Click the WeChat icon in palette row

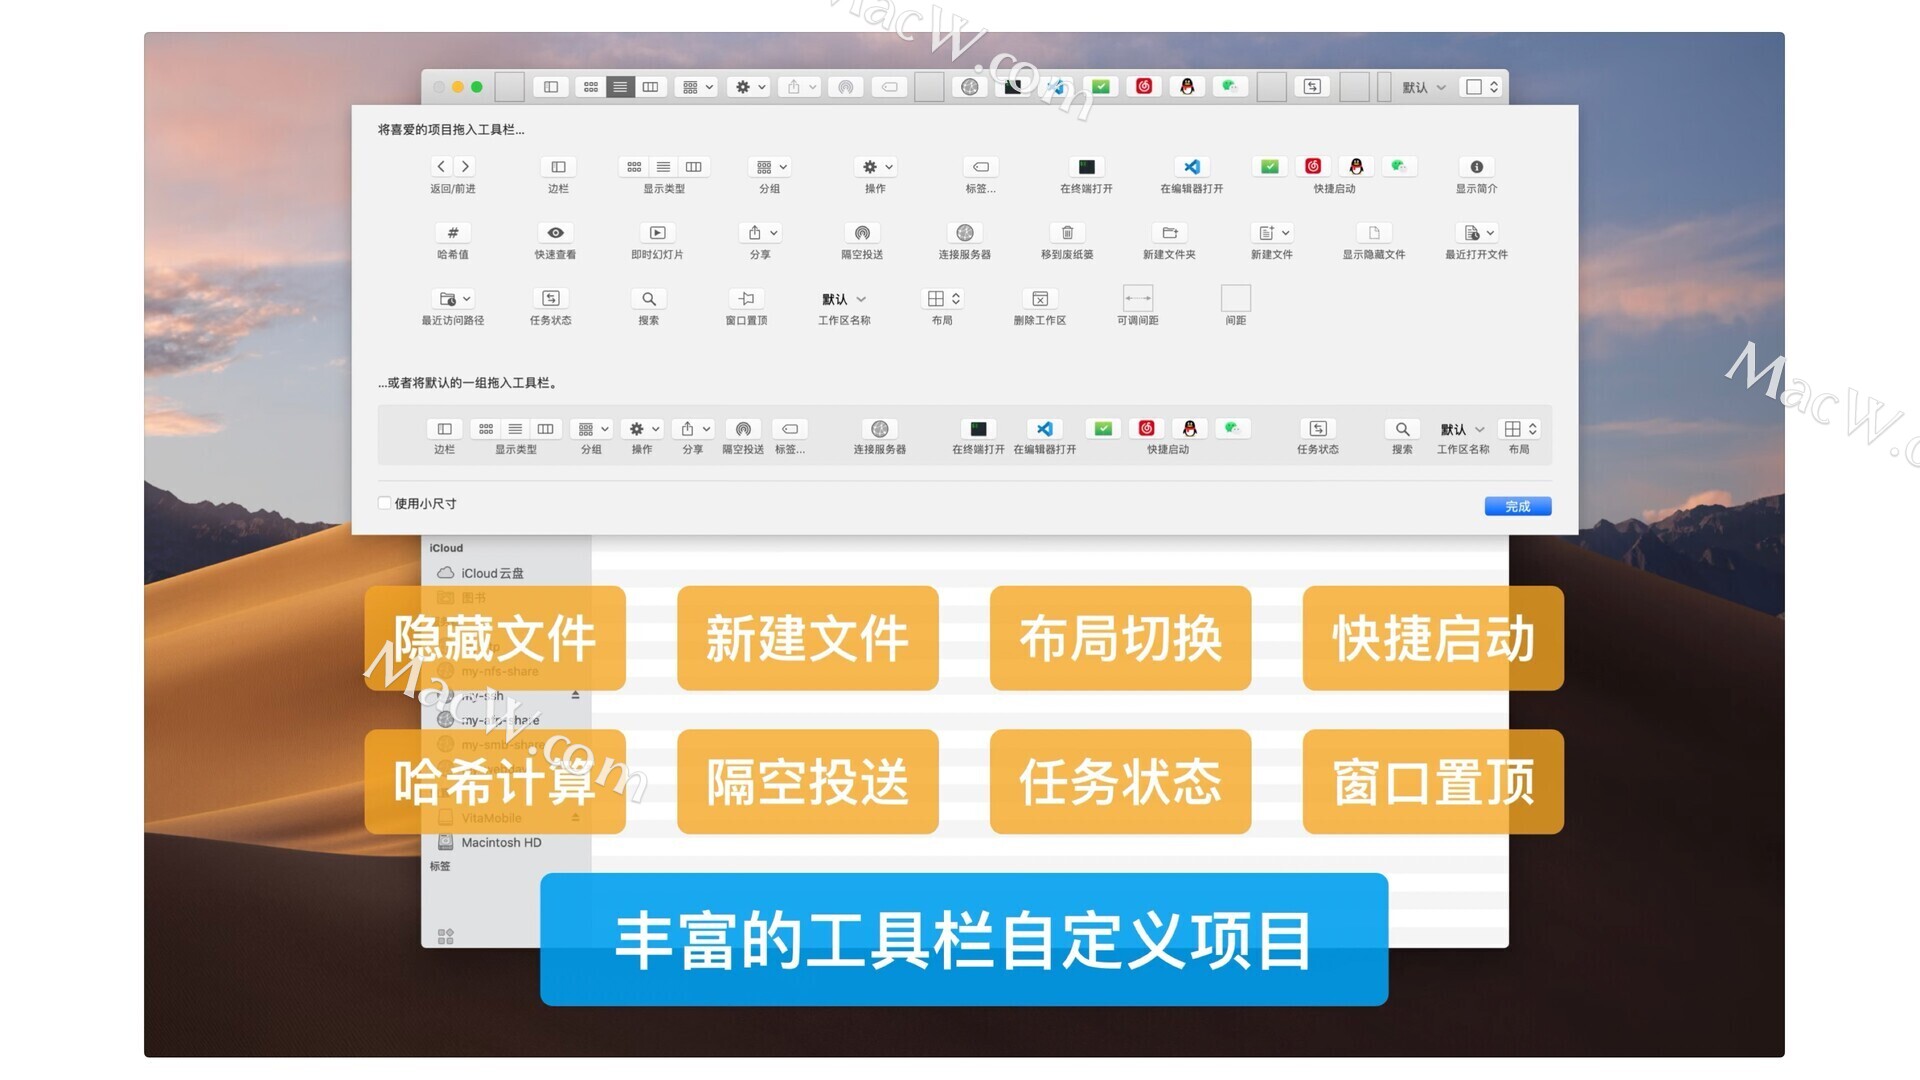pyautogui.click(x=1399, y=166)
